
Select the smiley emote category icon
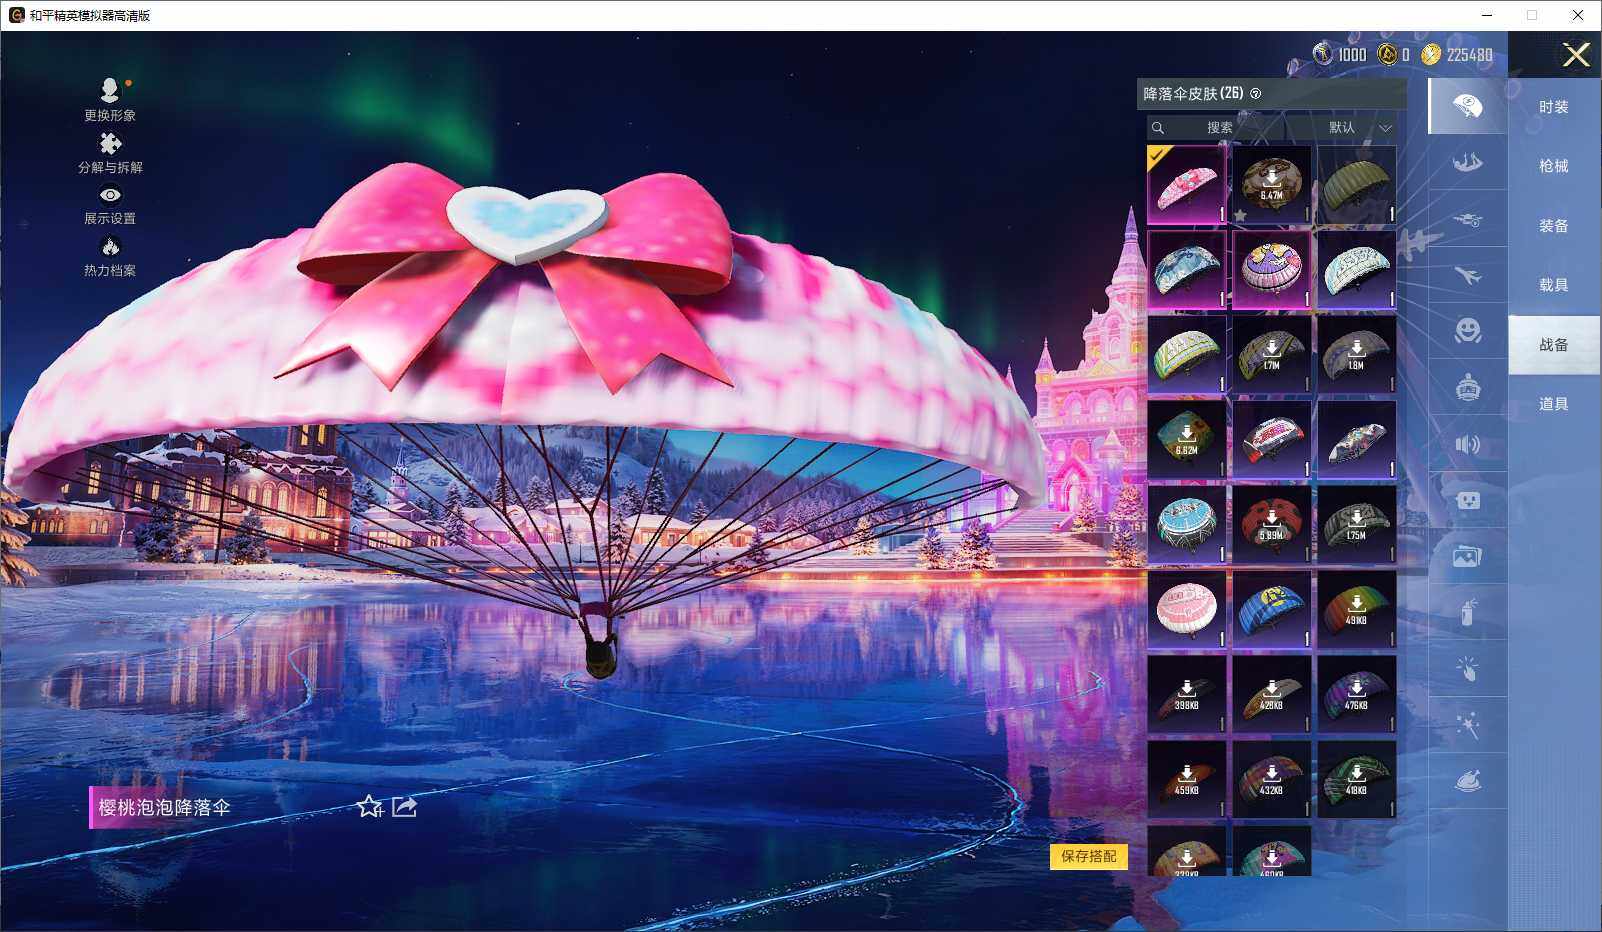point(1468,331)
